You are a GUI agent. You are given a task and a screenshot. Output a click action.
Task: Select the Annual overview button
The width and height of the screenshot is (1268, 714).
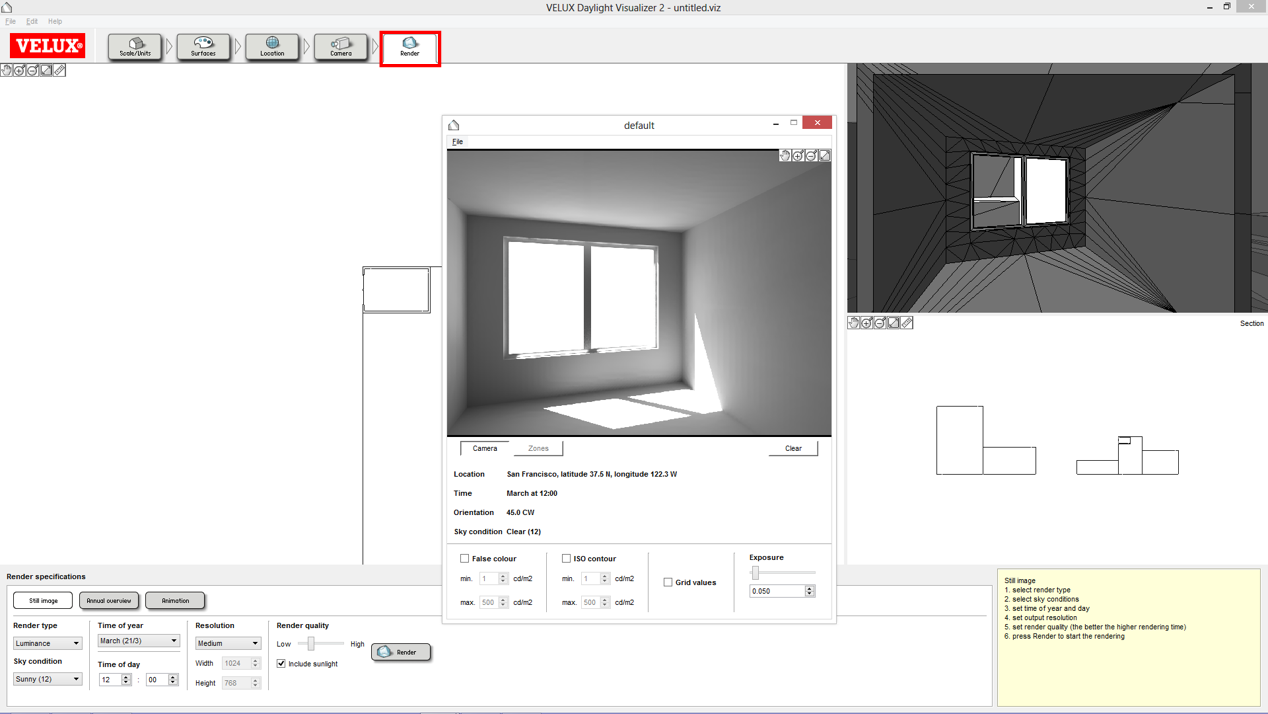tap(109, 601)
